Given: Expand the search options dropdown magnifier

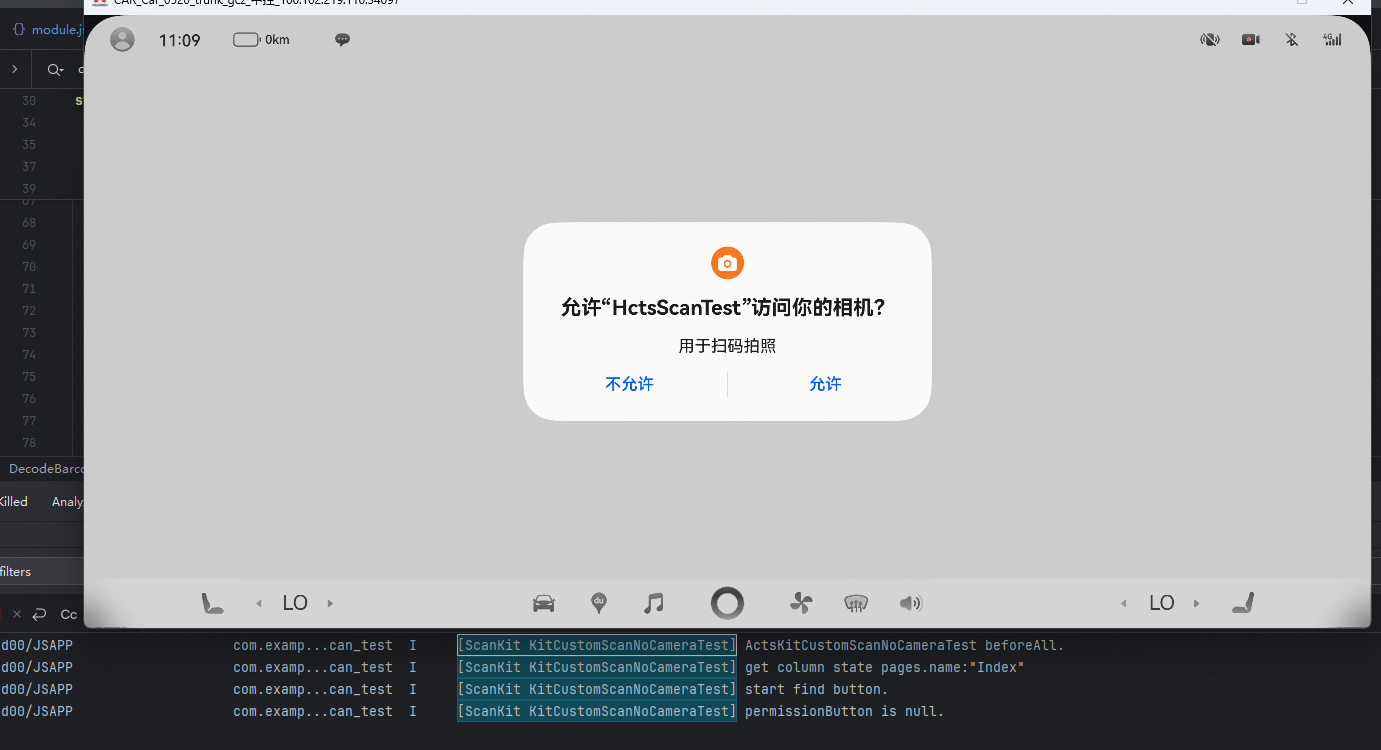Looking at the screenshot, I should pyautogui.click(x=55, y=70).
